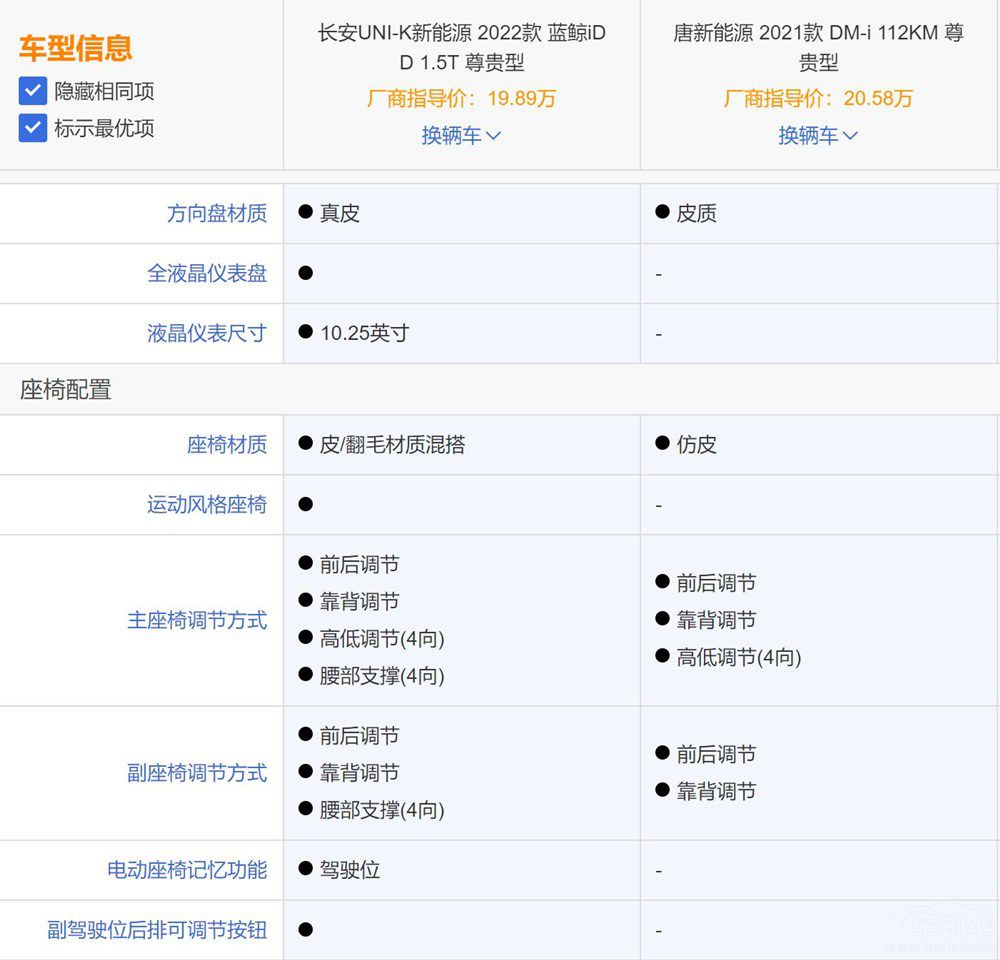Toggle the 标示最优项 checkbox
The image size is (1000, 960).
pyautogui.click(x=33, y=128)
